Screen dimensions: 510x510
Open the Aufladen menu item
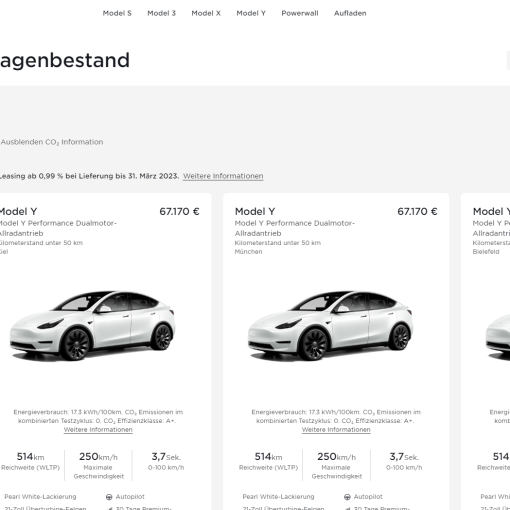point(350,13)
